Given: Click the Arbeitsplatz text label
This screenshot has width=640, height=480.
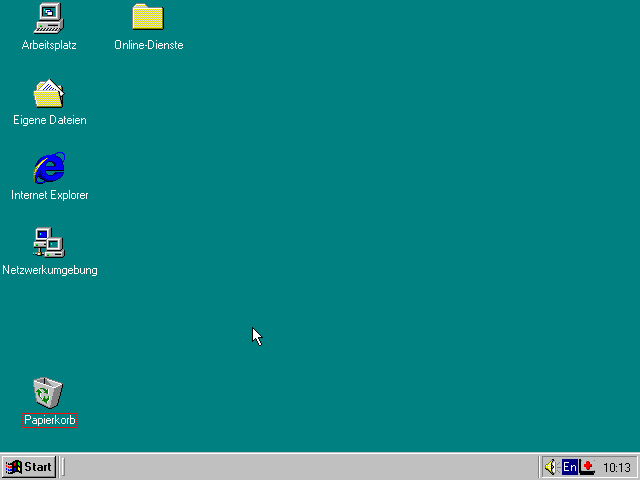Looking at the screenshot, I should pyautogui.click(x=49, y=45).
